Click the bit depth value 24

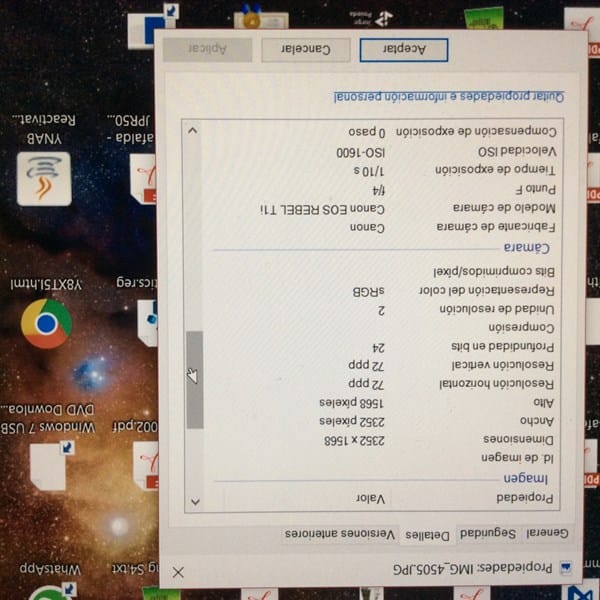tap(378, 347)
